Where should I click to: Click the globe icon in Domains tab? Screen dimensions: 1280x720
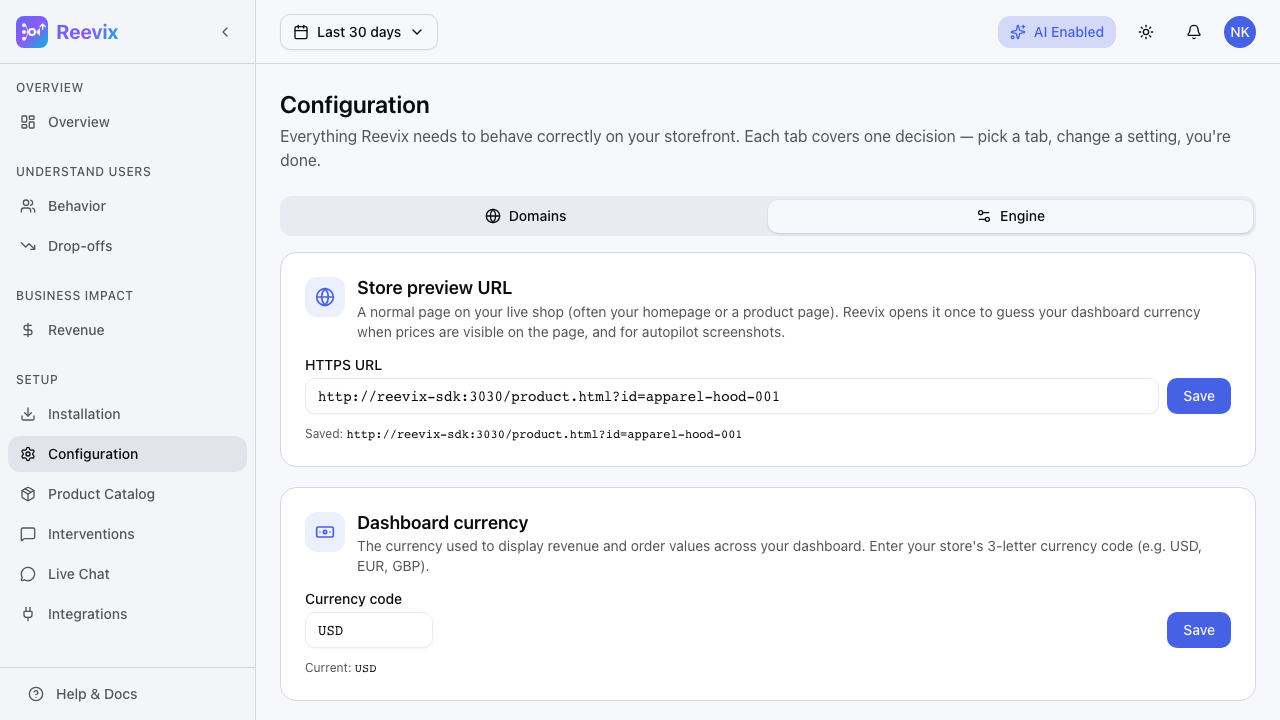493,216
